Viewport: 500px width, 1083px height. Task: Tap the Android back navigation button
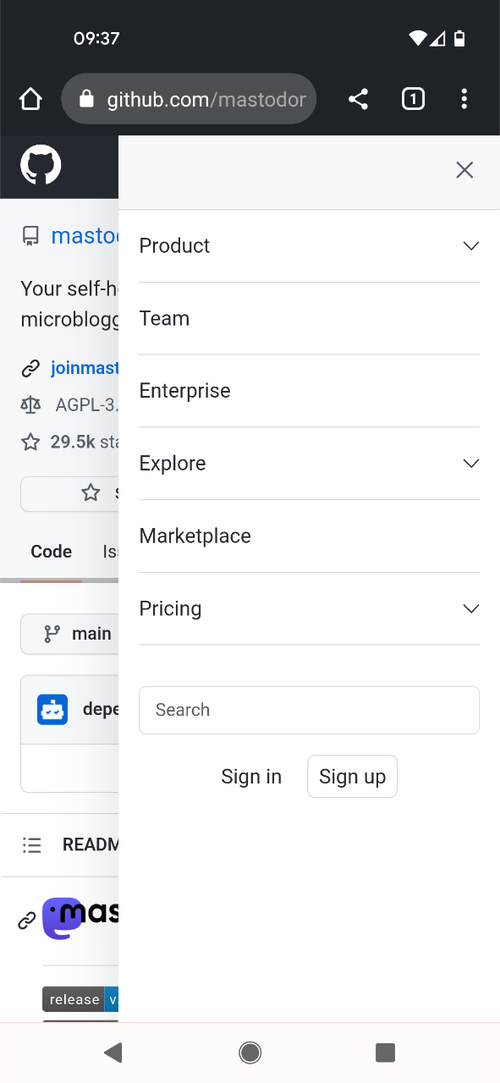113,1053
